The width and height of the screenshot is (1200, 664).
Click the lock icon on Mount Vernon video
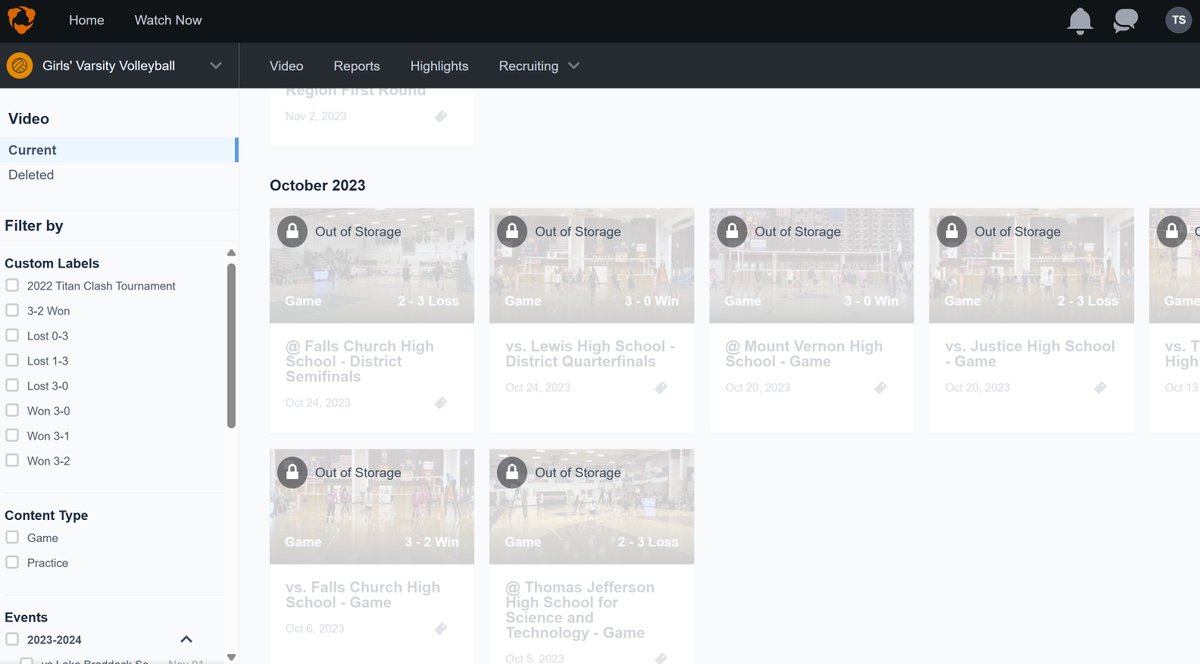[x=732, y=230]
